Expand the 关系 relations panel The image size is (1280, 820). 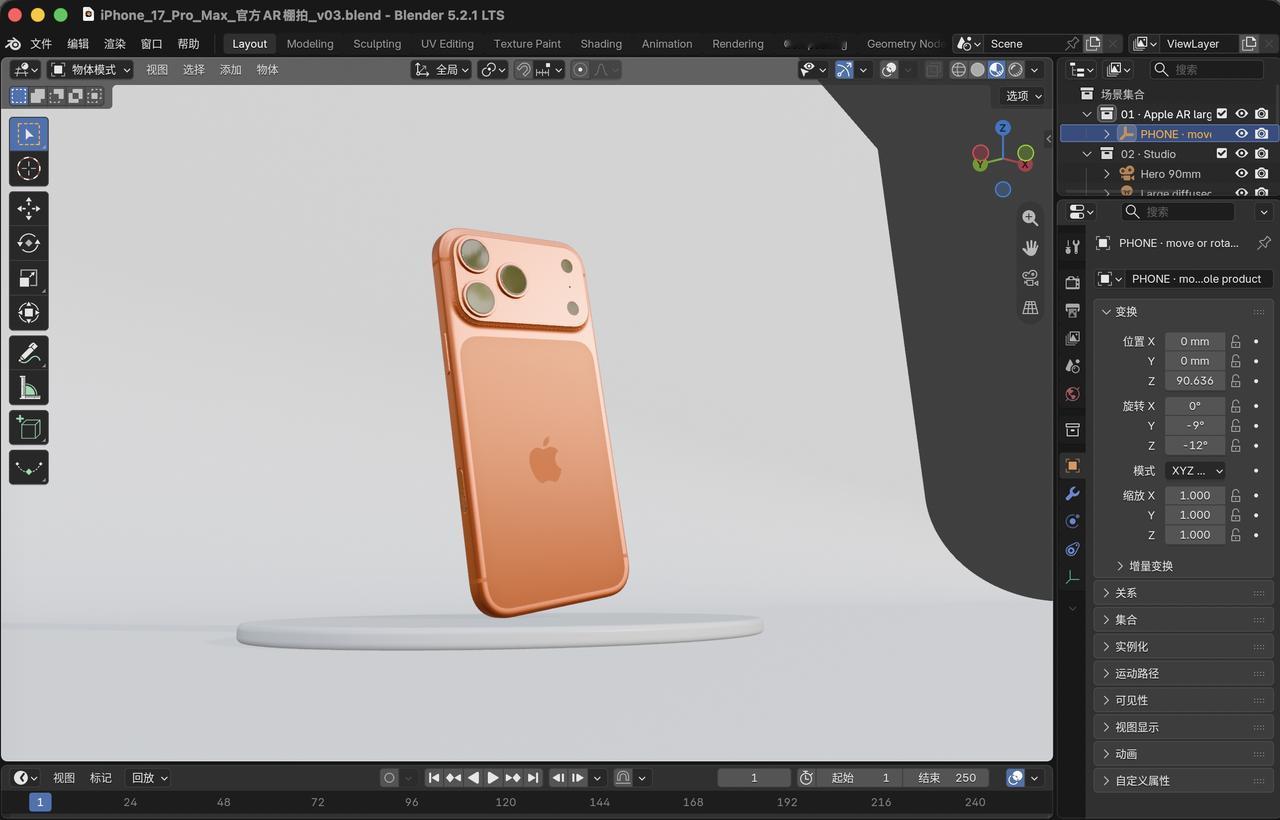pyautogui.click(x=1107, y=593)
